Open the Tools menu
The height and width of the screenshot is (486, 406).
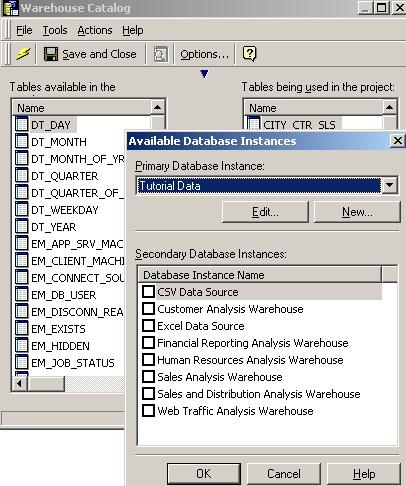point(55,30)
